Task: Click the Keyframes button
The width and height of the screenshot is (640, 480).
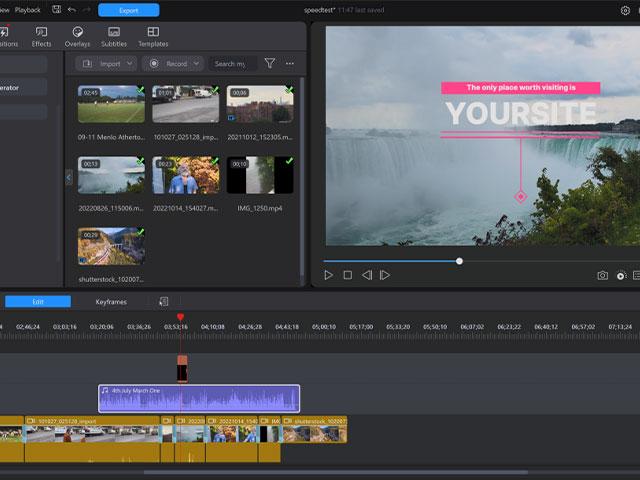Action: (111, 302)
